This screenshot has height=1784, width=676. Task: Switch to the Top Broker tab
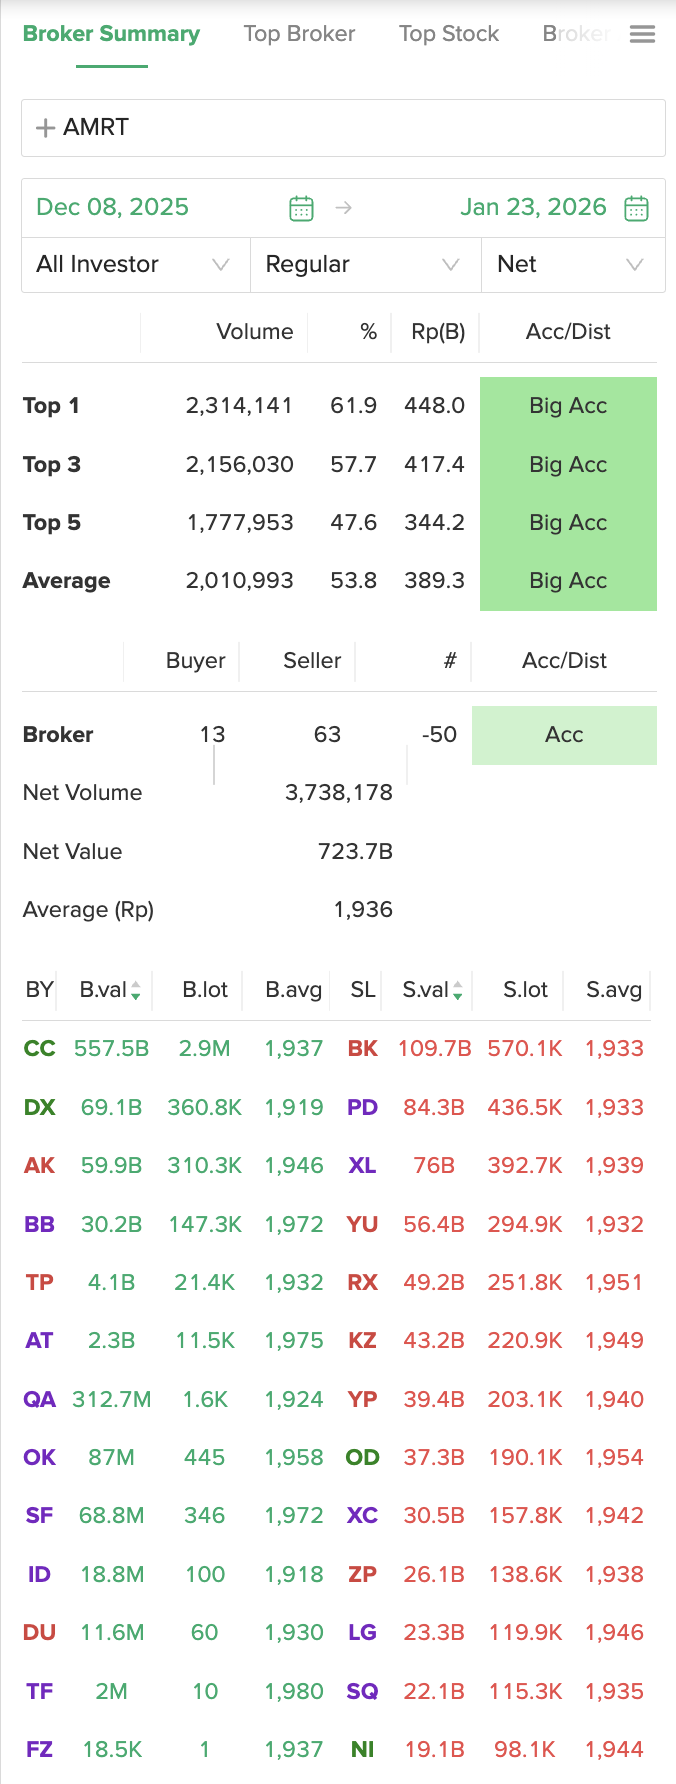point(299,34)
